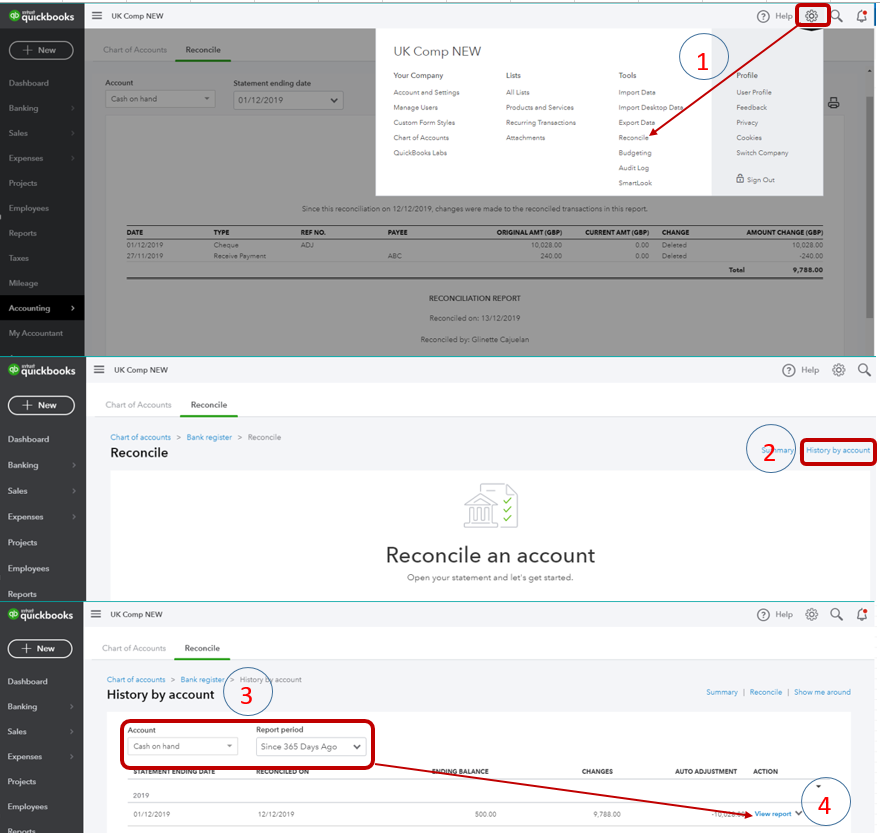Click the lock icon beside Sign Out
Viewport: 880px width, 833px height.
tap(740, 178)
